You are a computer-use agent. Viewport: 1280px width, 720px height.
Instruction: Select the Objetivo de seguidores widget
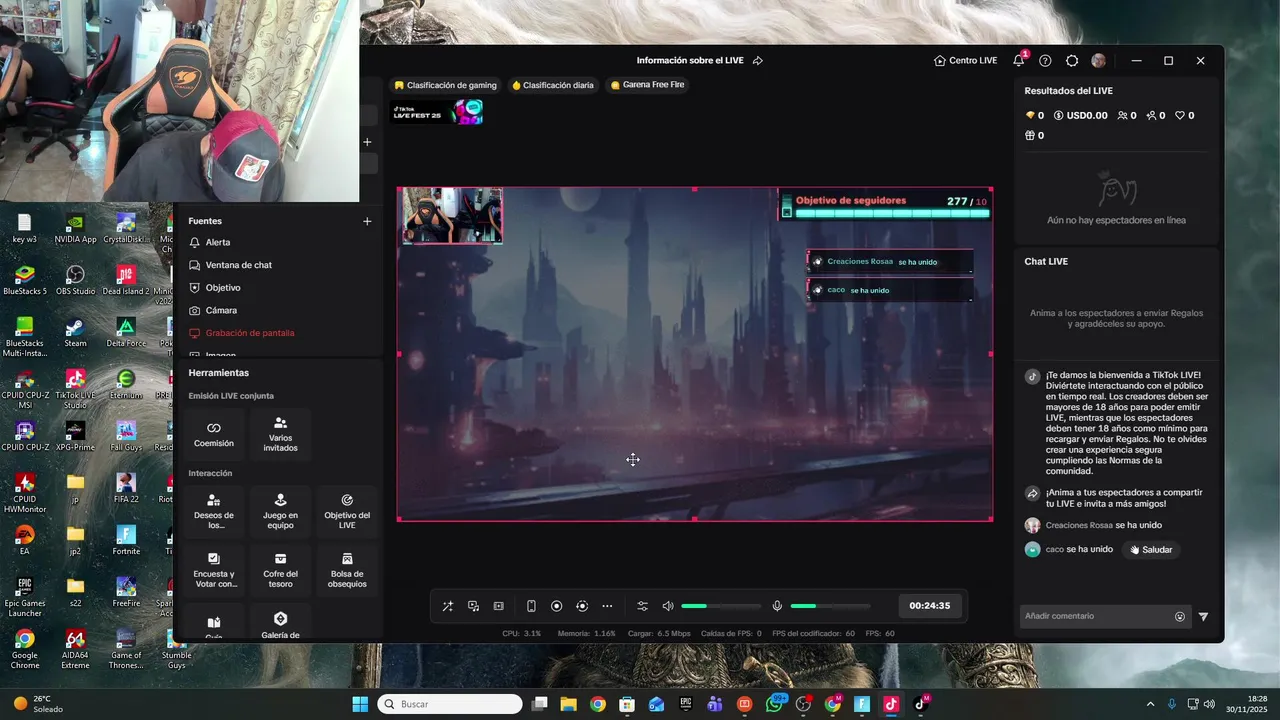click(x=886, y=205)
